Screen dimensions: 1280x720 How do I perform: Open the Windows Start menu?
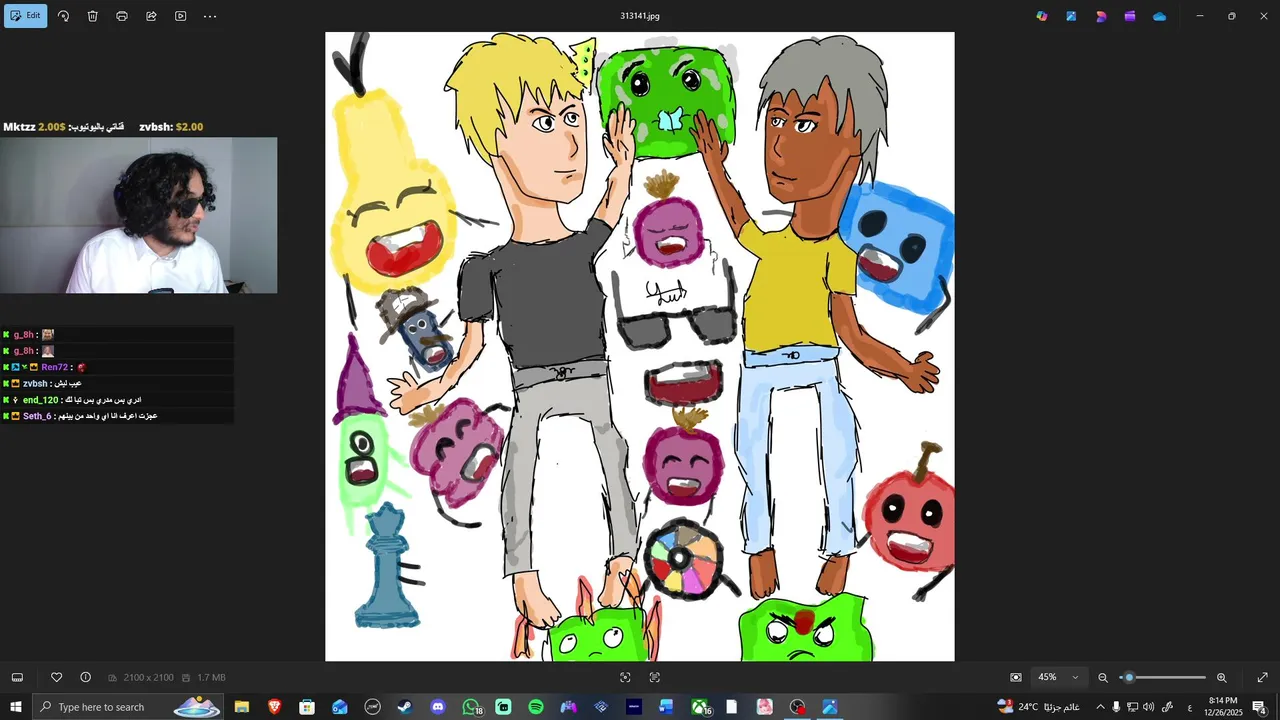16,707
